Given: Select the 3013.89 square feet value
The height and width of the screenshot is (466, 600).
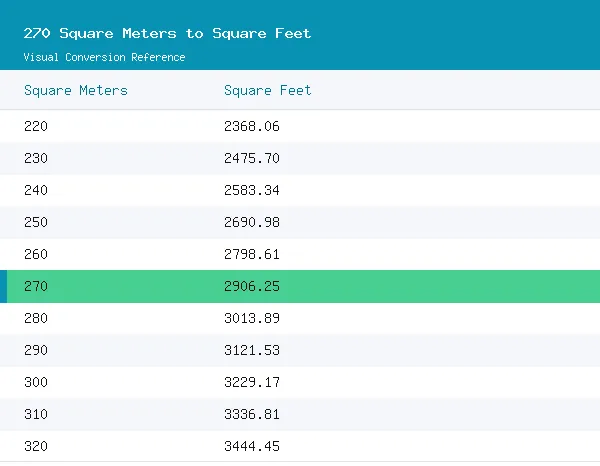Looking at the screenshot, I should click(252, 318).
